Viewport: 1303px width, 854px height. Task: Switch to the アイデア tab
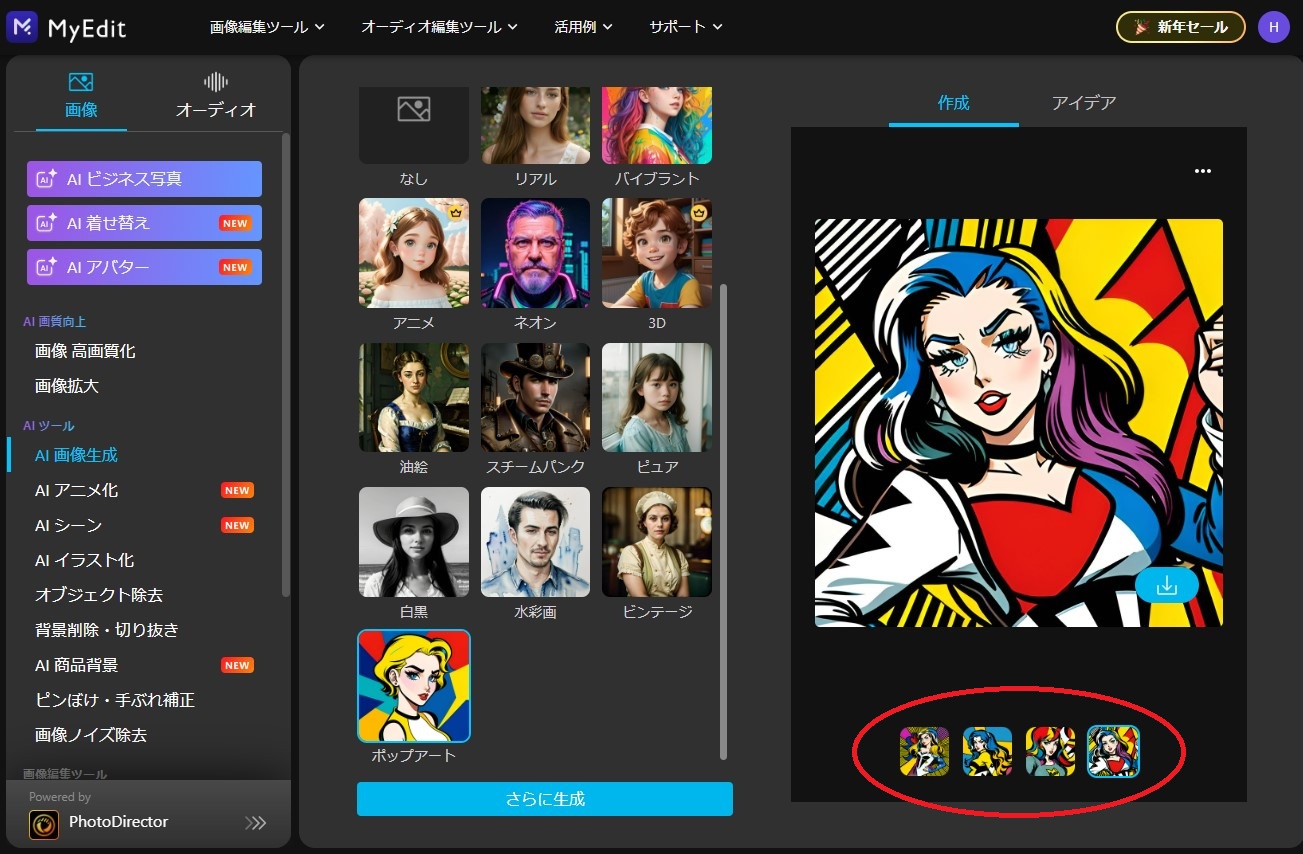pyautogui.click(x=1083, y=103)
